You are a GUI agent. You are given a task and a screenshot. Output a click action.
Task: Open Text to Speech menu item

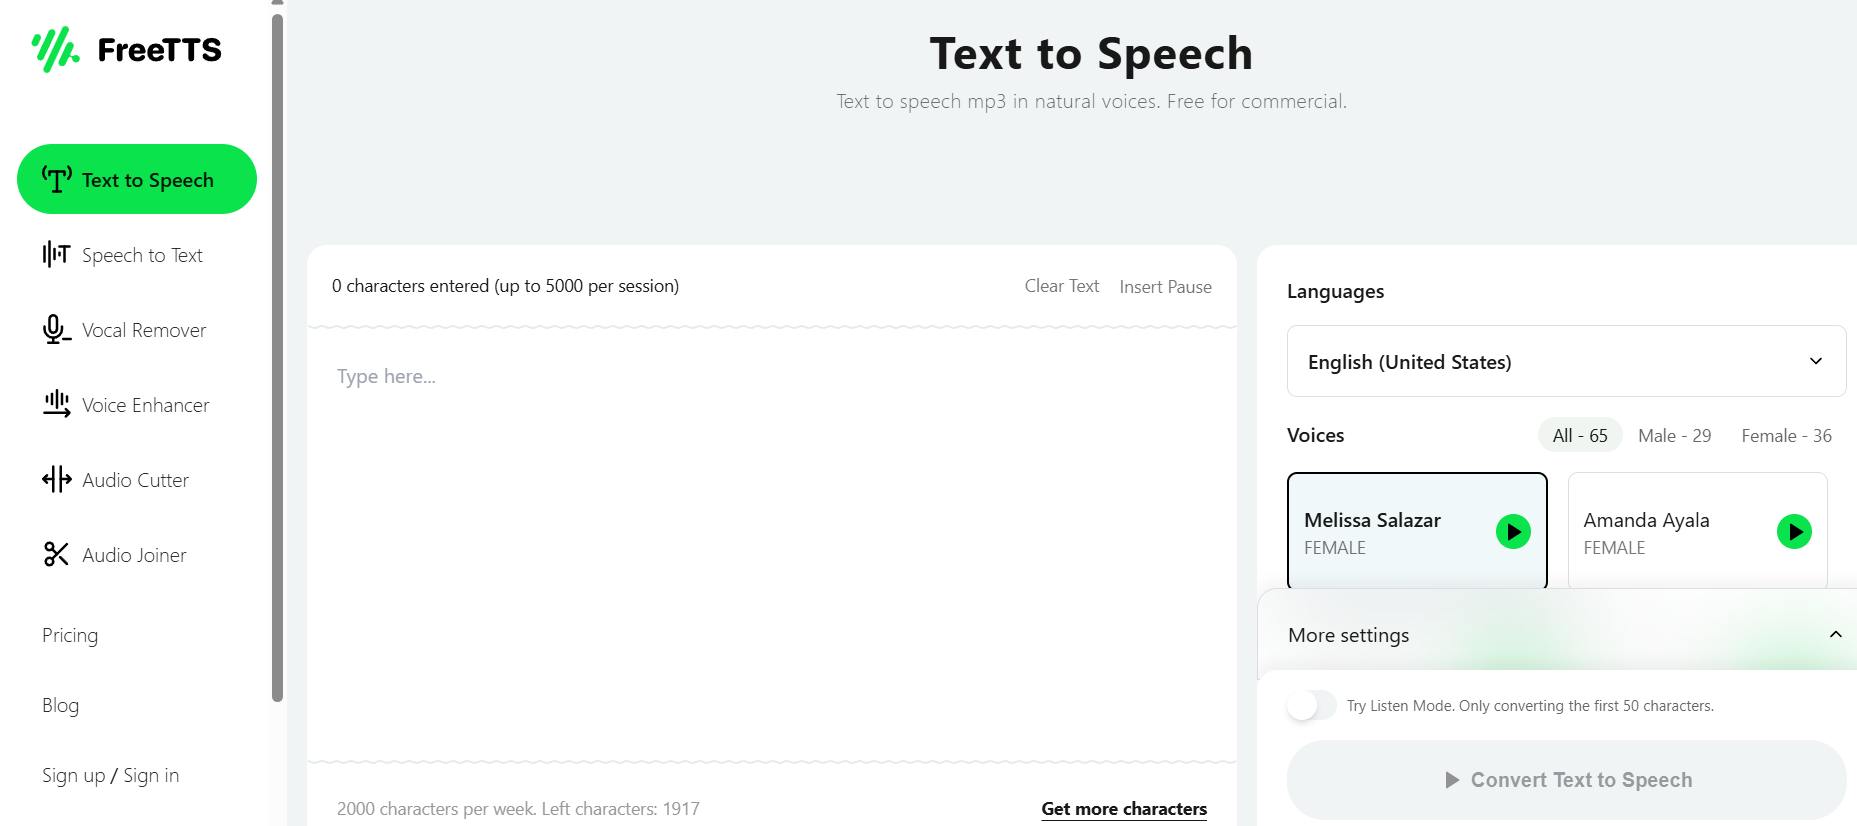tap(137, 179)
